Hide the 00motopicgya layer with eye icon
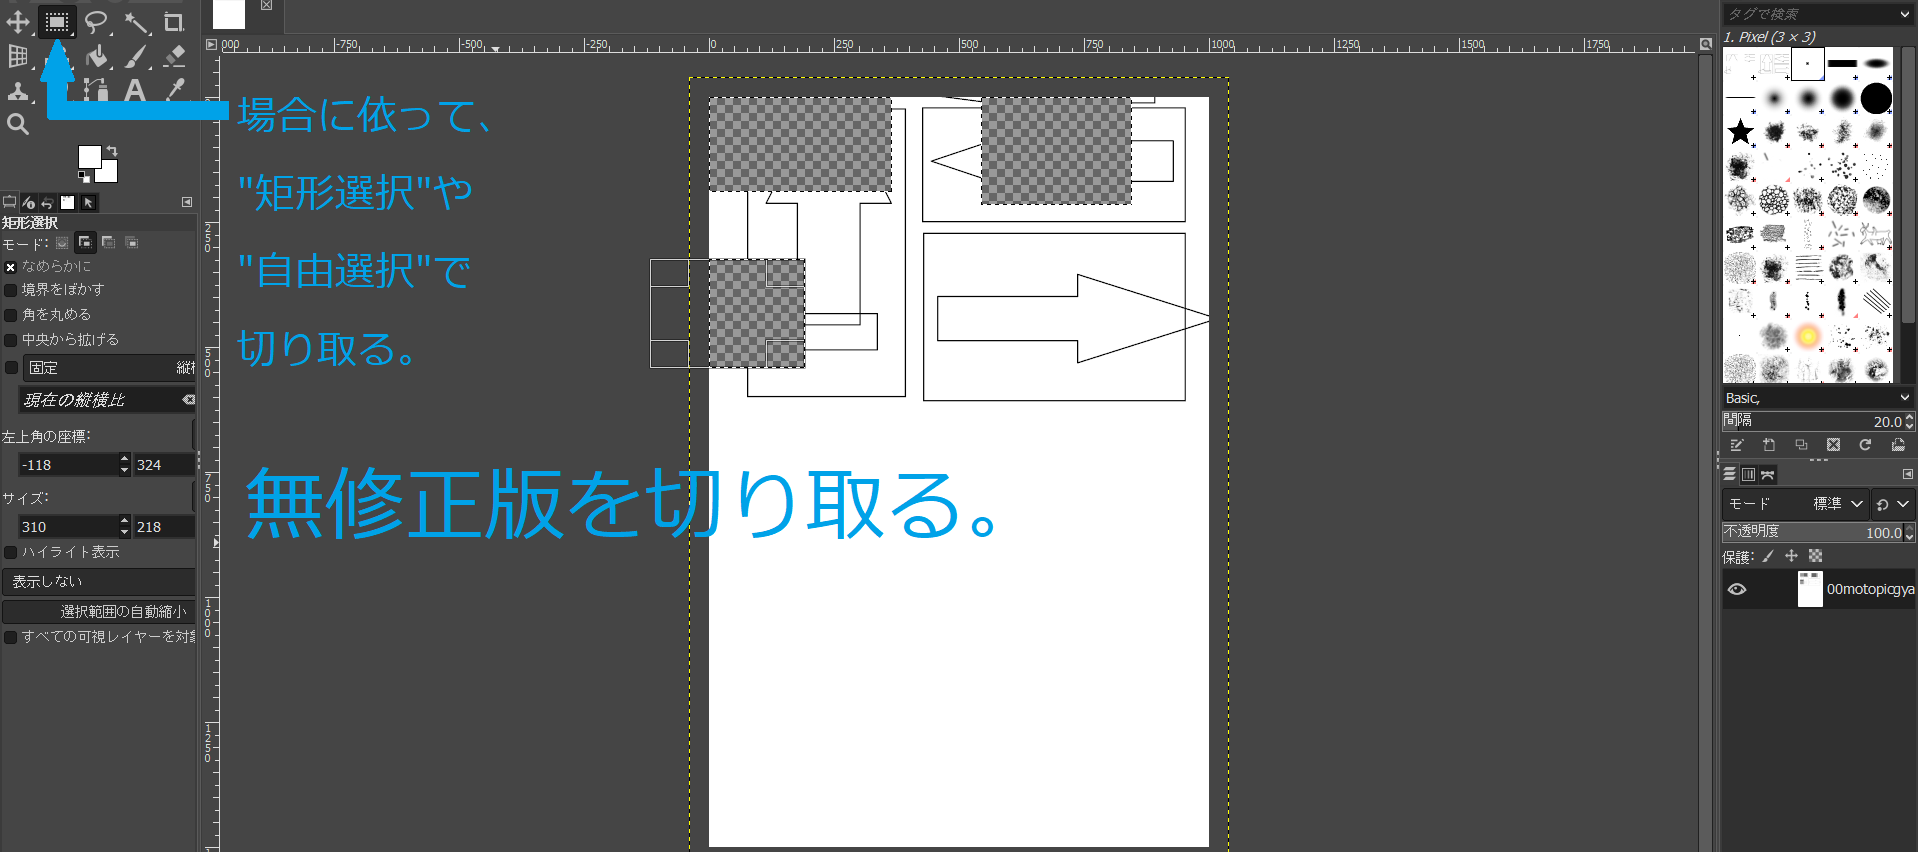This screenshot has width=1918, height=852. (1737, 589)
